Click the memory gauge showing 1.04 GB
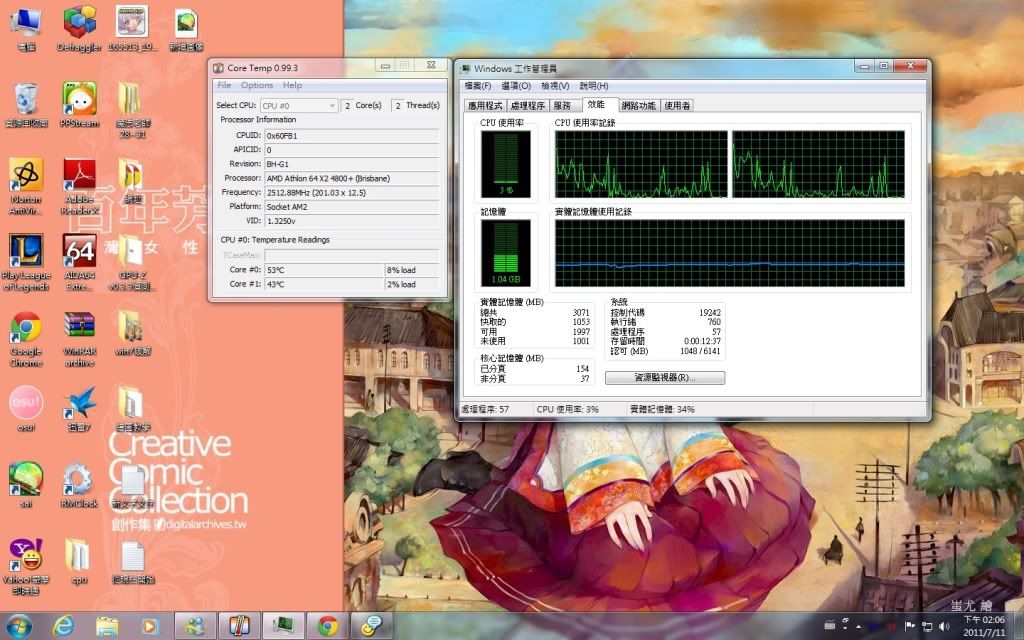The image size is (1024, 640). coord(506,253)
